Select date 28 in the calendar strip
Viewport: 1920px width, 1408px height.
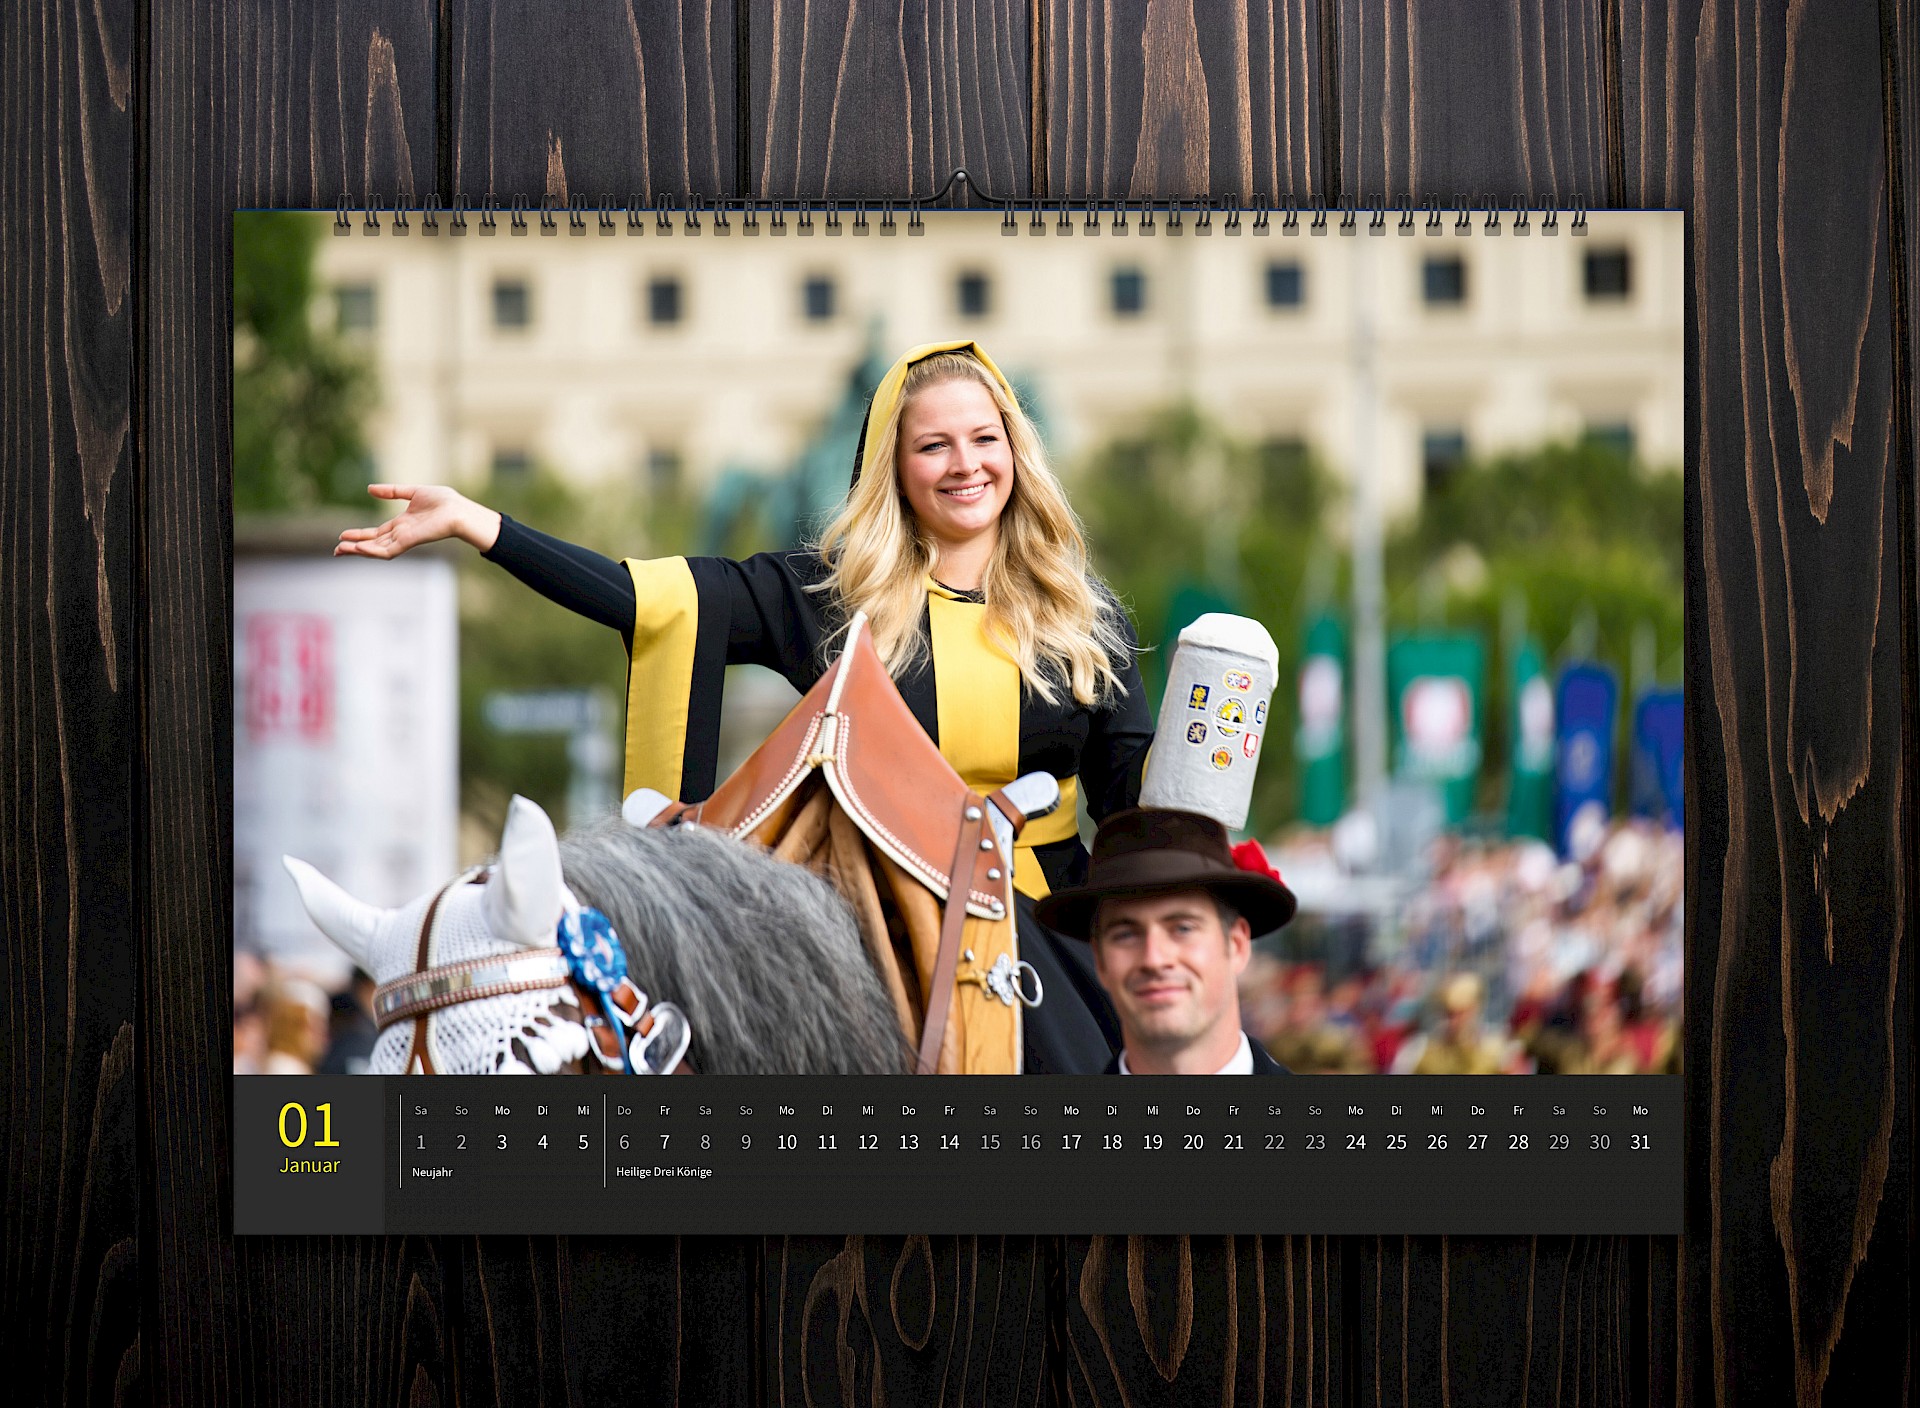(x=1518, y=1142)
